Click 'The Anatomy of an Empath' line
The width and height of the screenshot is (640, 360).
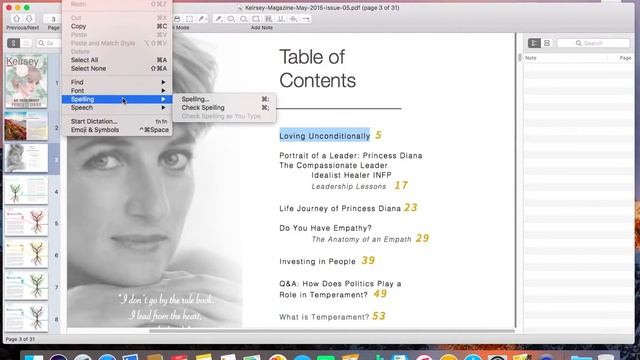click(361, 240)
